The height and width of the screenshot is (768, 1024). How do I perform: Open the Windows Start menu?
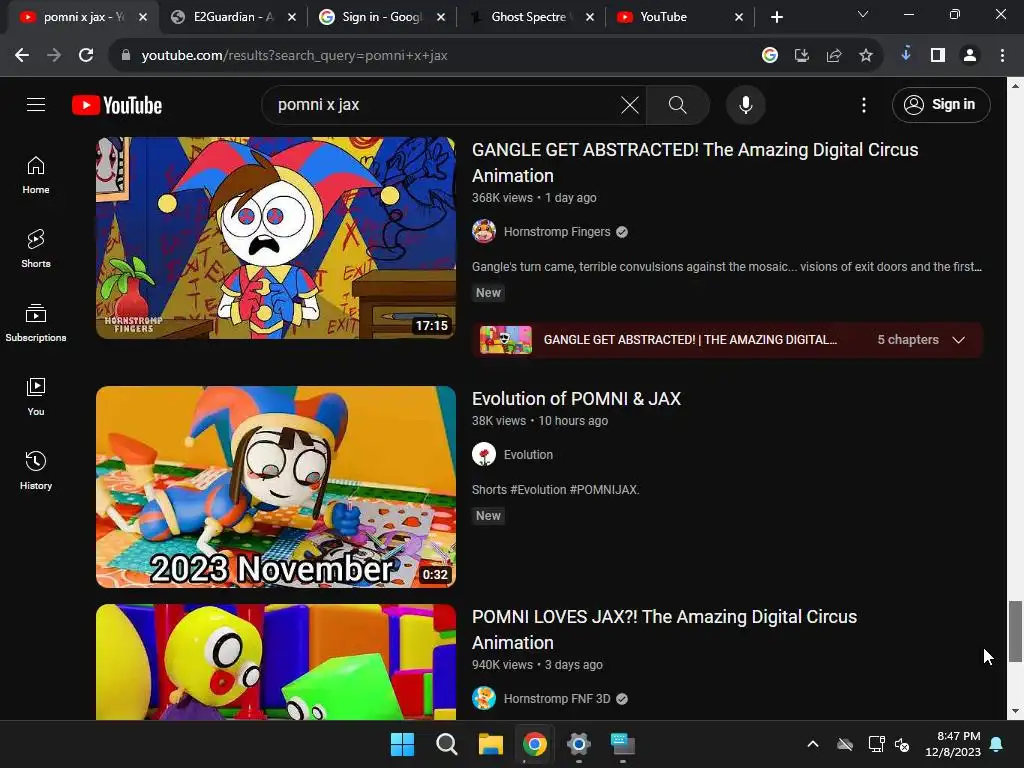[402, 744]
